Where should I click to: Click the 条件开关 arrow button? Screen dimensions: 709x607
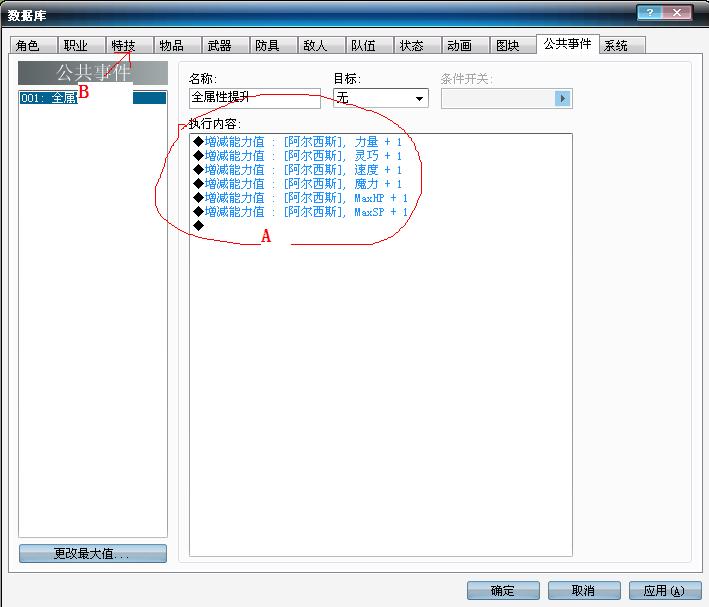(562, 98)
